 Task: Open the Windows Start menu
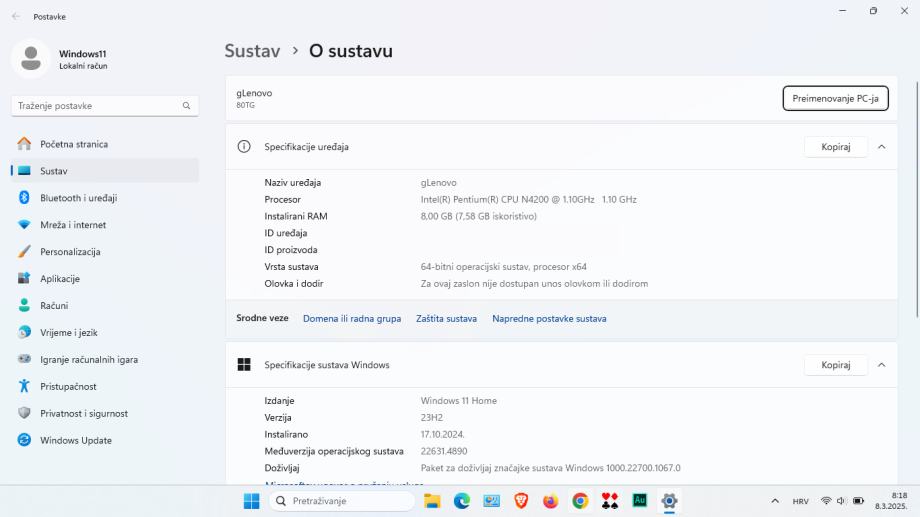pos(251,501)
